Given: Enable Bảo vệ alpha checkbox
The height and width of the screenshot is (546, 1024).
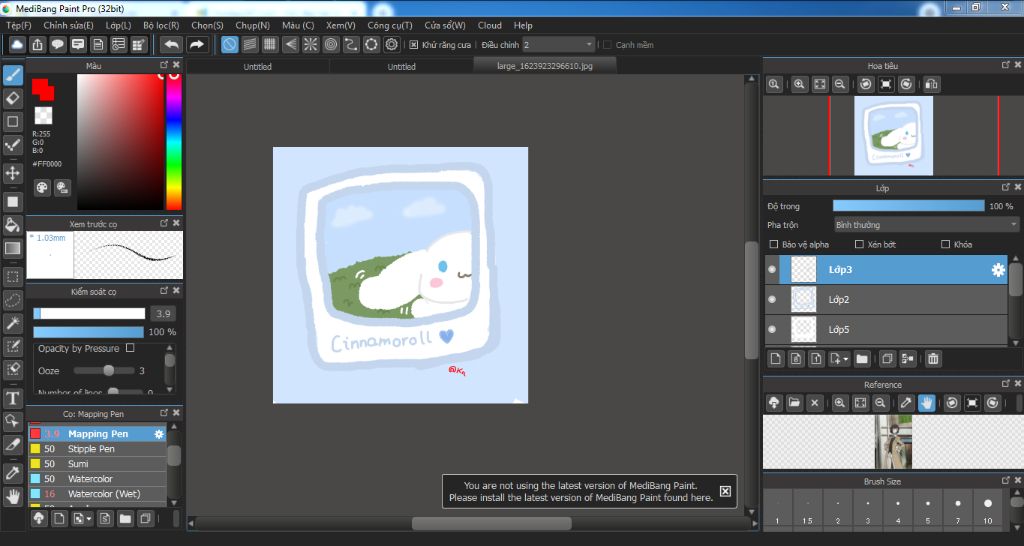Looking at the screenshot, I should pyautogui.click(x=774, y=244).
